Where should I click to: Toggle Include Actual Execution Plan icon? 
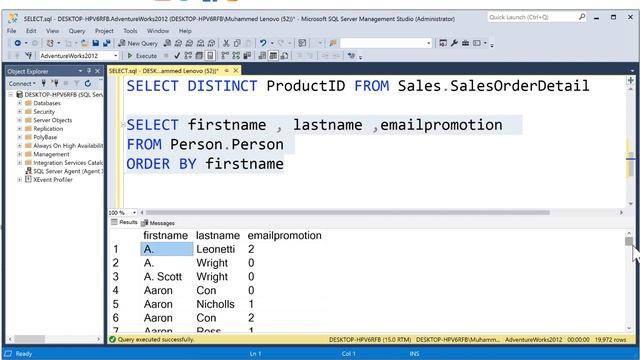[225, 56]
